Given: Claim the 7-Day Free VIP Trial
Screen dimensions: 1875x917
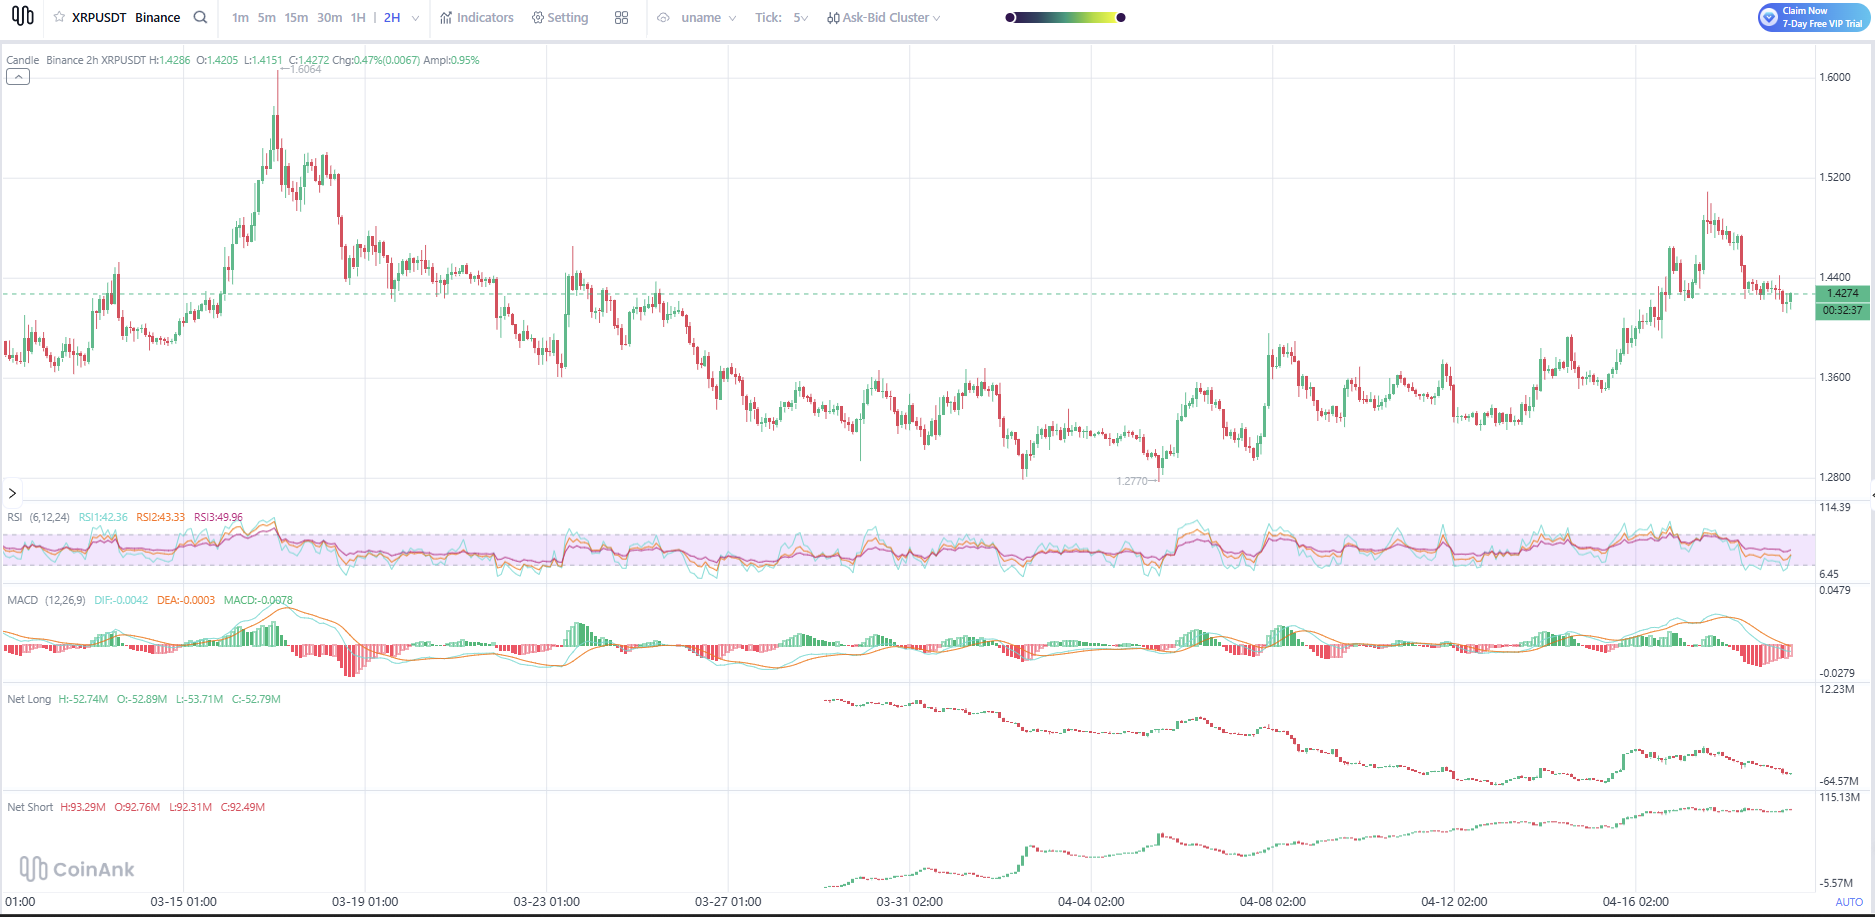Looking at the screenshot, I should [x=1813, y=17].
